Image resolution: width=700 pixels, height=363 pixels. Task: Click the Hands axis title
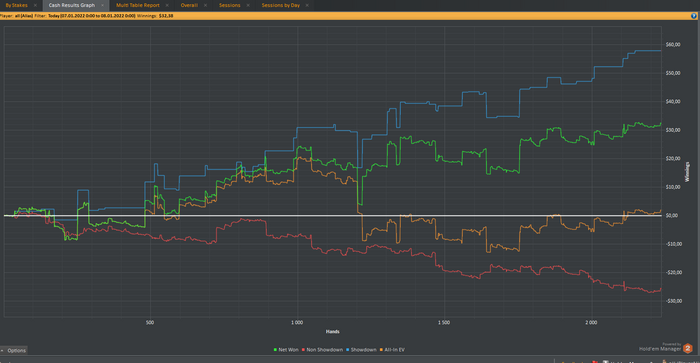333,332
